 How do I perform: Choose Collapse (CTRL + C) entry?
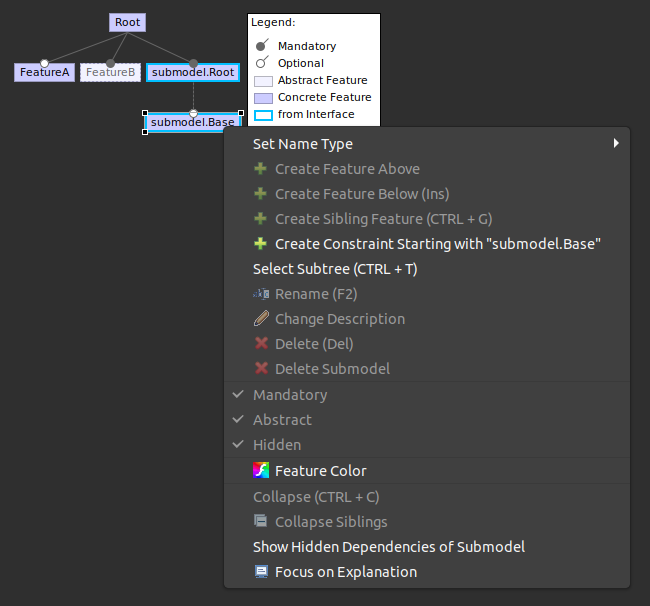pyautogui.click(x=427, y=497)
